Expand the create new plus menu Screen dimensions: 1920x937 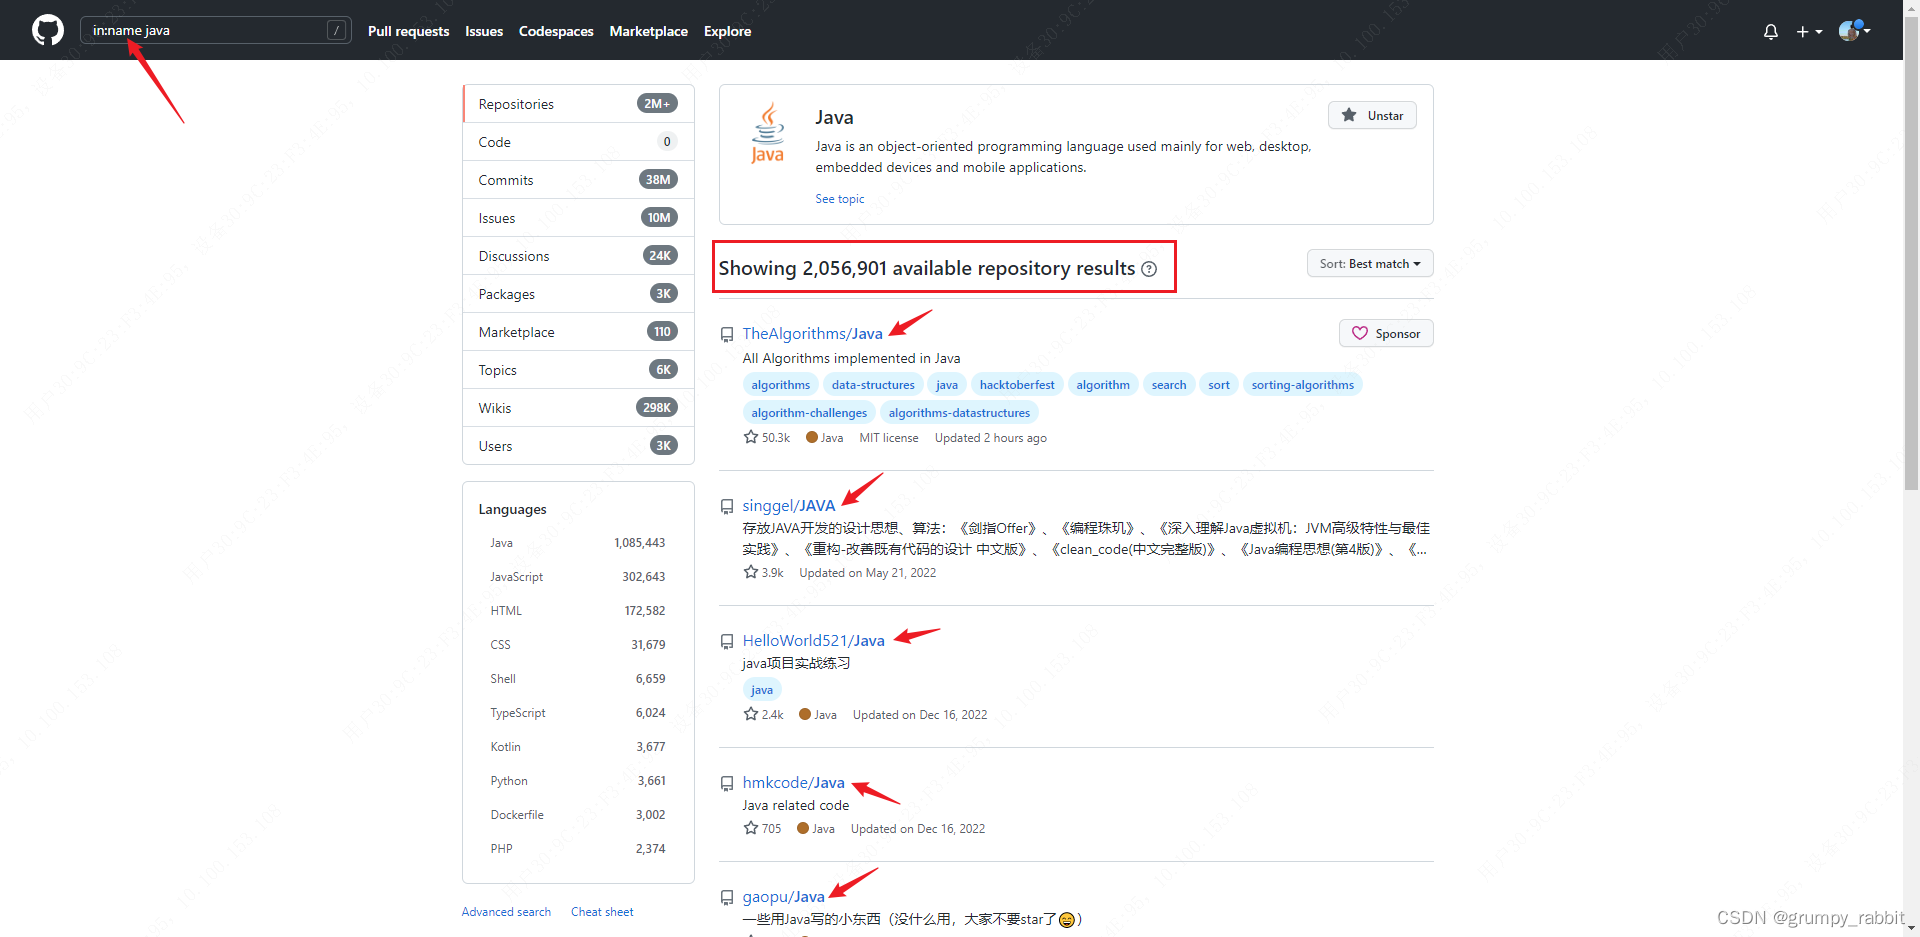click(x=1809, y=32)
